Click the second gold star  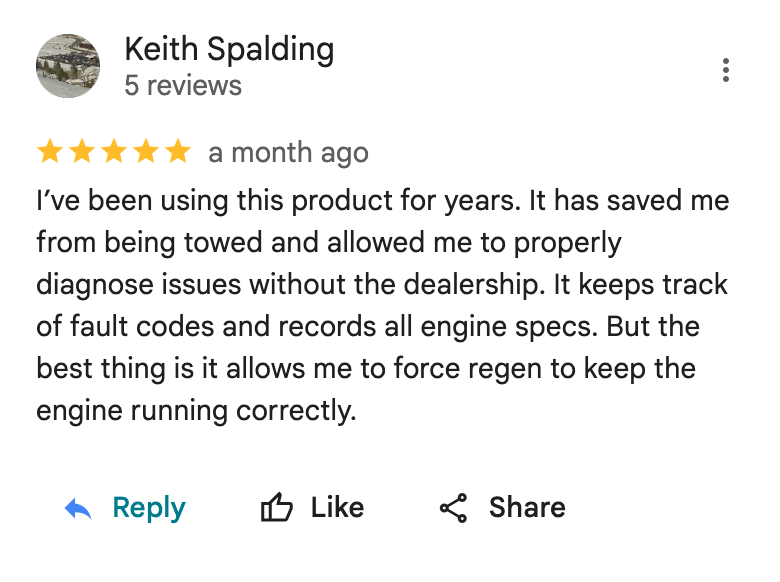[x=82, y=151]
